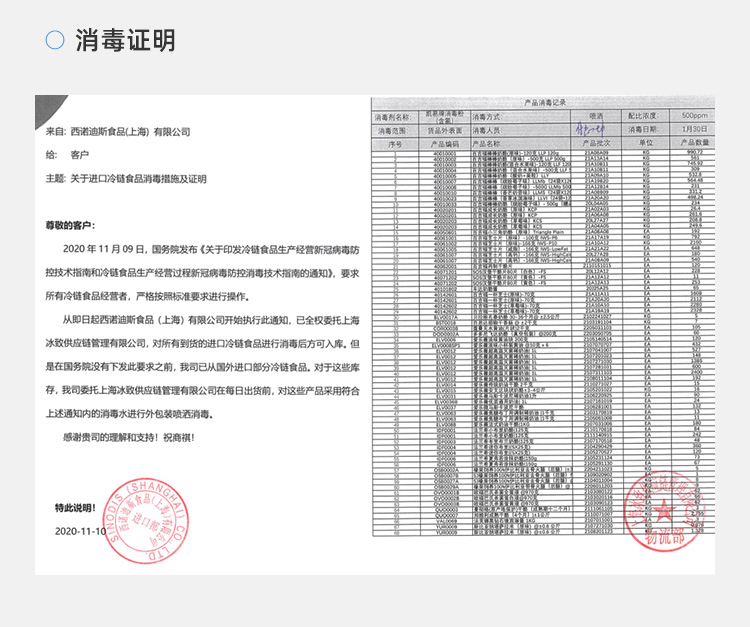This screenshot has height=627, width=750.
Task: Click the subject line 关于进口冷链食品消毒措施及证明
Action: tap(138, 179)
